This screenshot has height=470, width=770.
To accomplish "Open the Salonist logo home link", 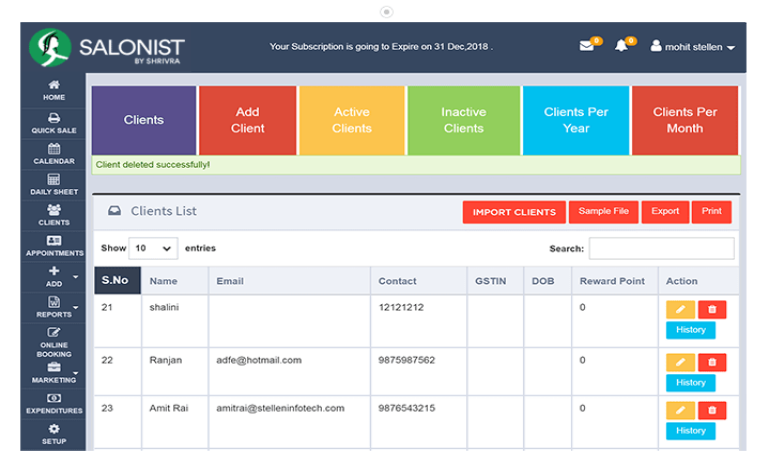I will 107,48.
